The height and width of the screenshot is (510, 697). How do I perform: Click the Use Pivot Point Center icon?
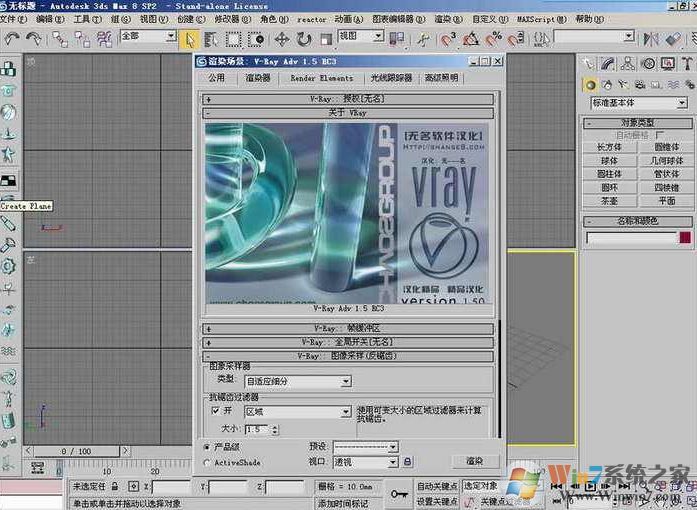point(397,39)
